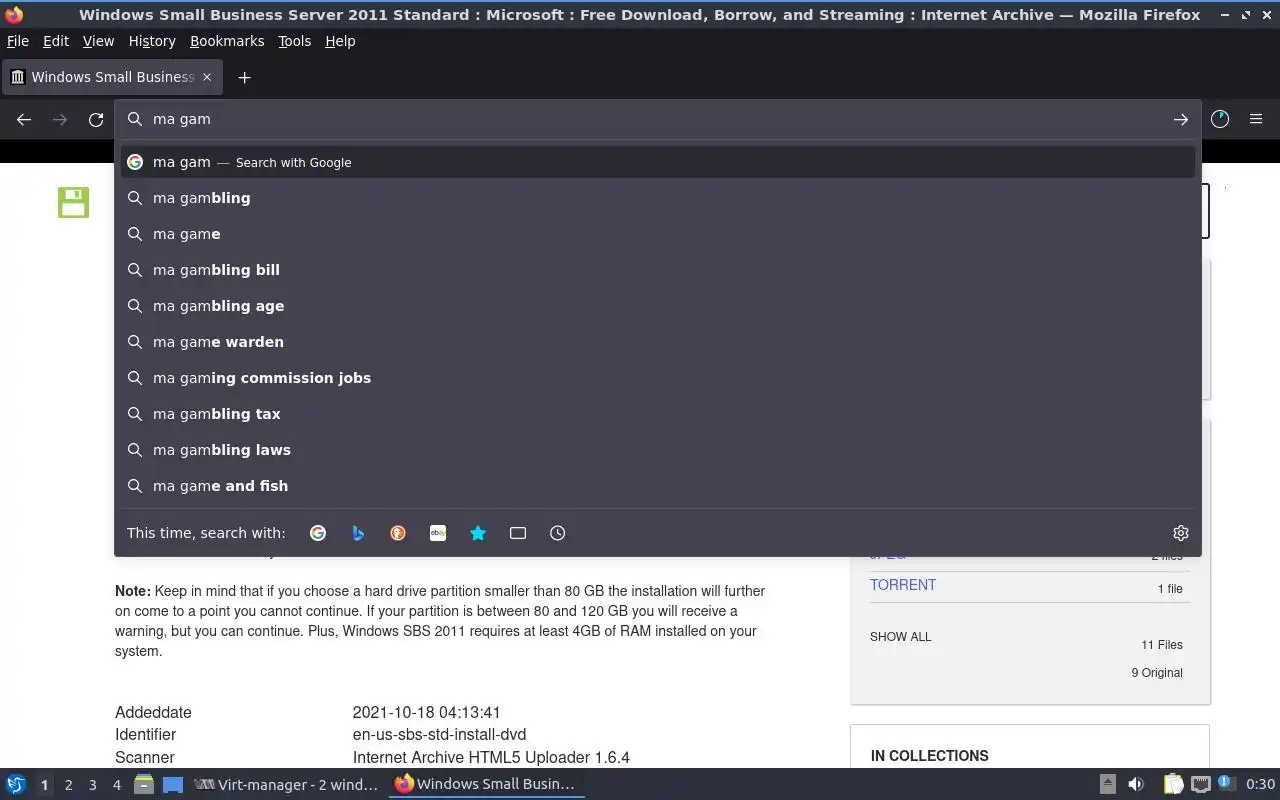Click the clock showing 0:30

click(1260, 784)
